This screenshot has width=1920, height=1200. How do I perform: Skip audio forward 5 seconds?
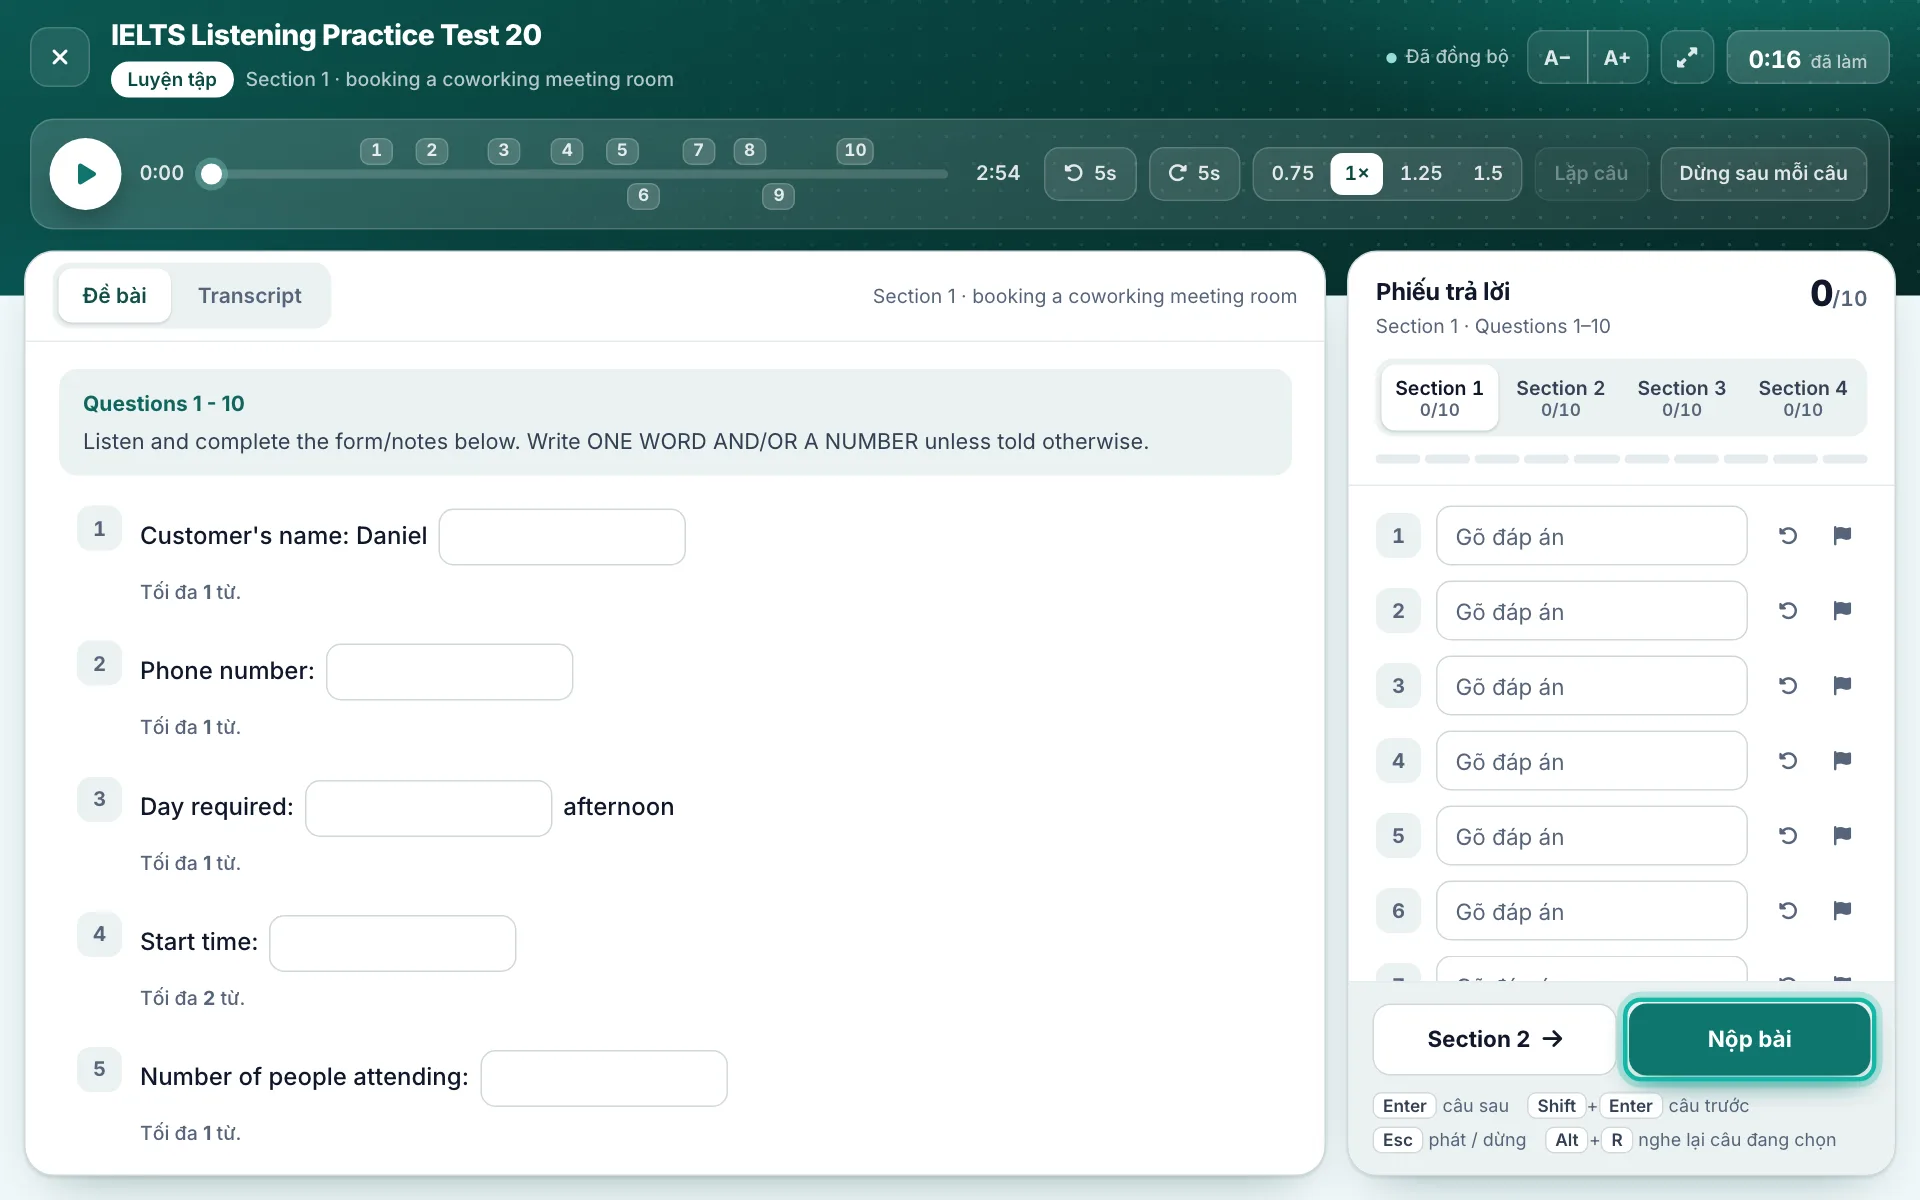tap(1194, 174)
